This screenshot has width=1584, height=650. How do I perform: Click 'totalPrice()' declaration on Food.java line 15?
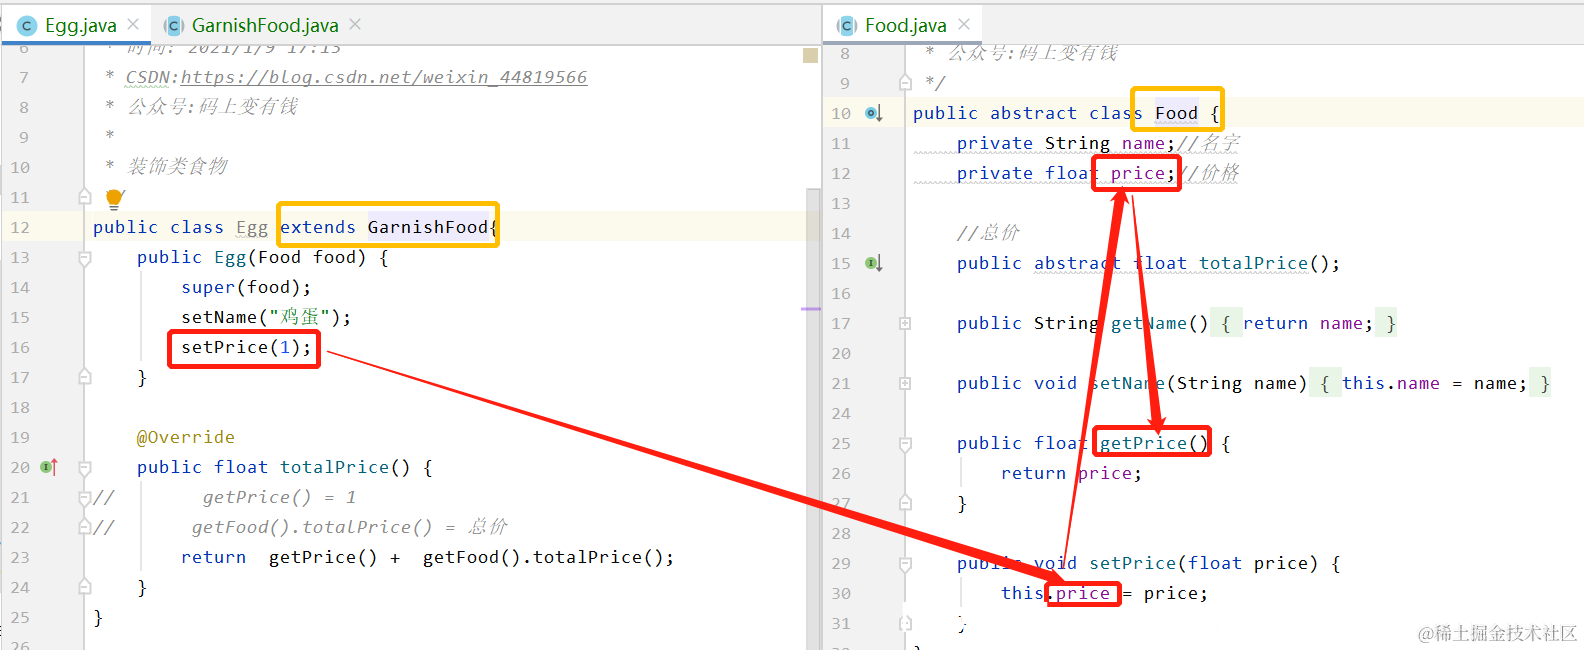1264,263
